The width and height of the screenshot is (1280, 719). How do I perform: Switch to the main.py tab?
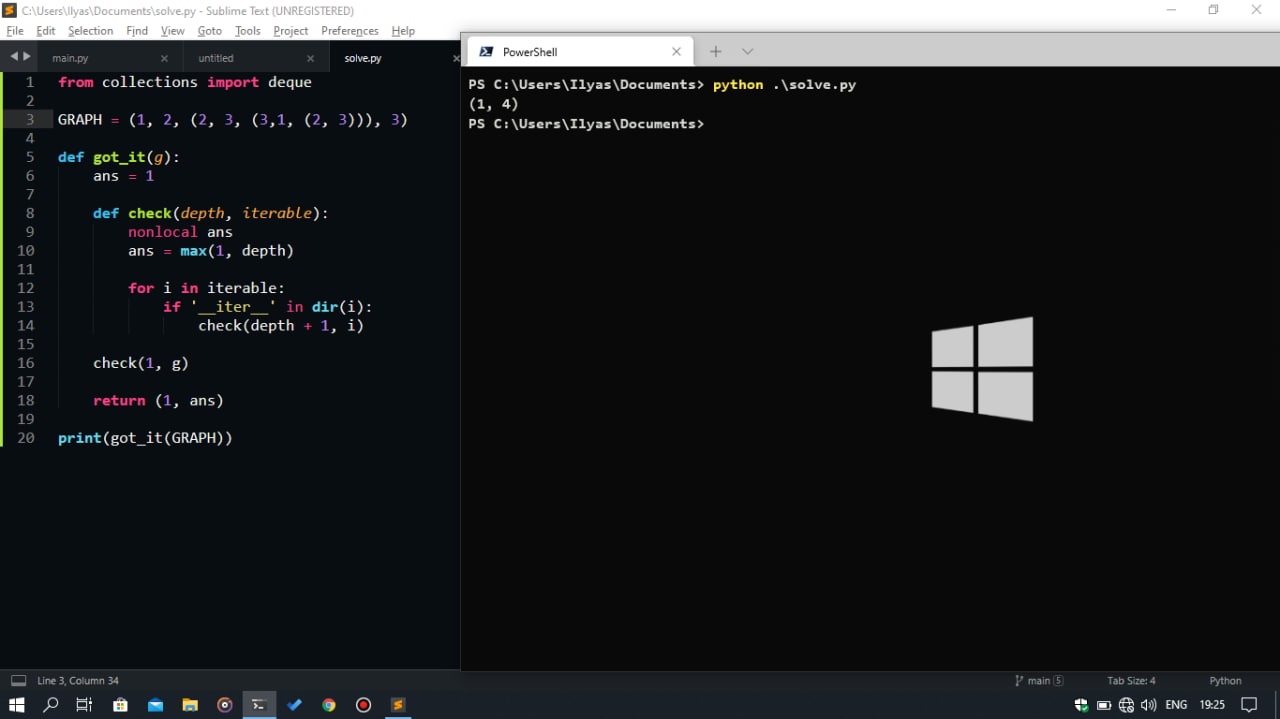(x=71, y=58)
